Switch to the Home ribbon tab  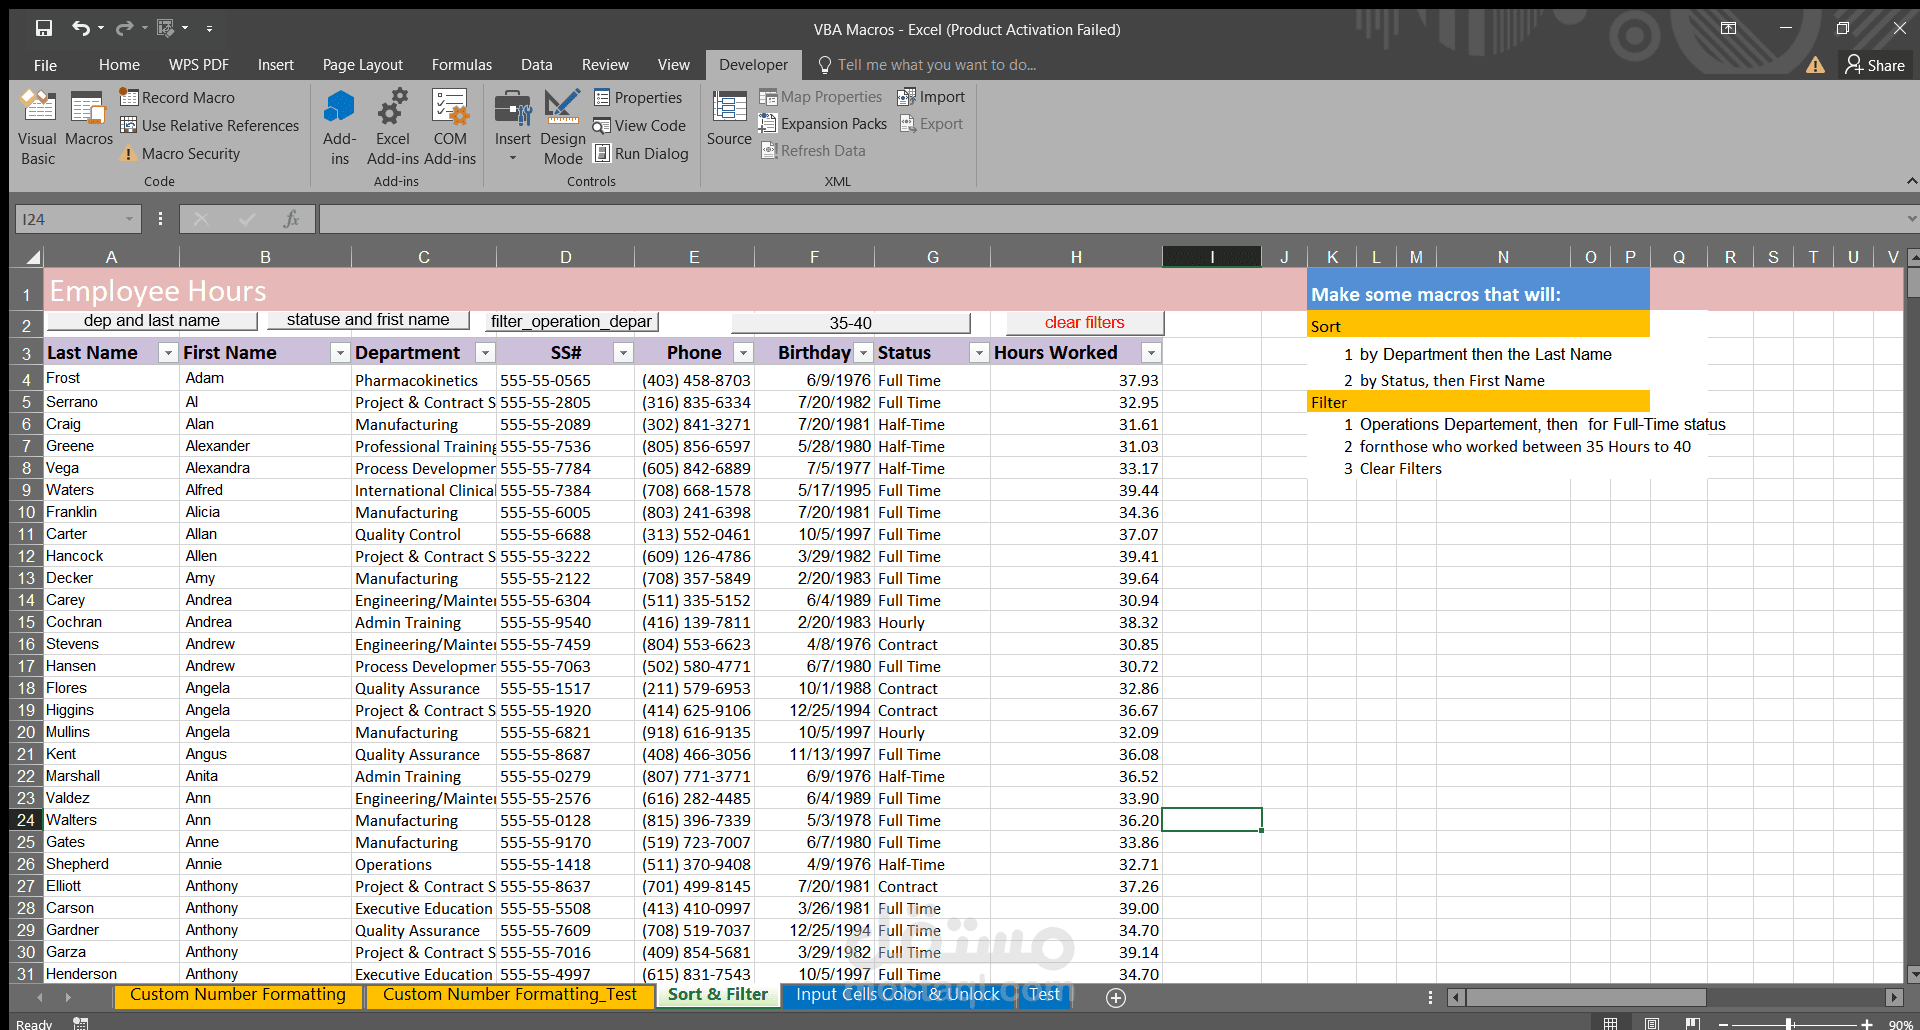coord(119,65)
